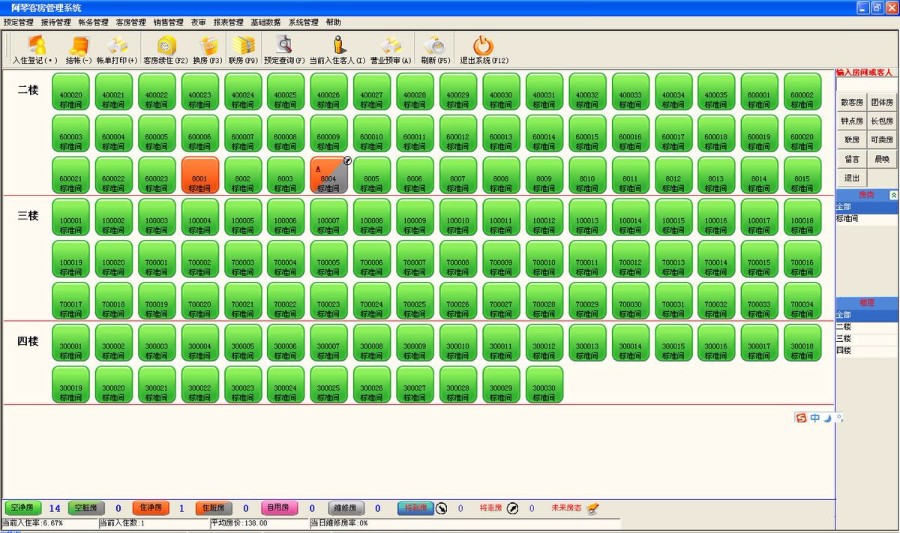Open 销售管理 menu
Viewport: 900px width, 533px height.
(x=168, y=22)
